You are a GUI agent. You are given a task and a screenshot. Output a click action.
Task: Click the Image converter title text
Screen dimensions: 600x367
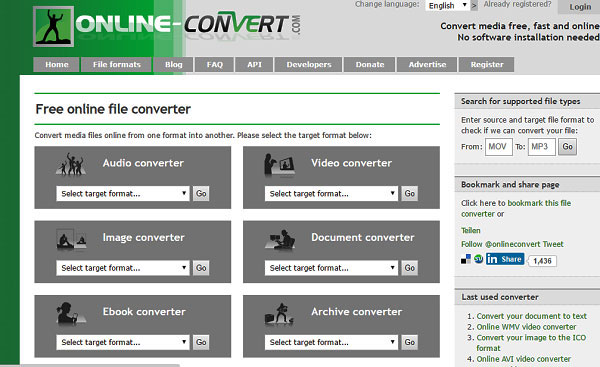[143, 238]
